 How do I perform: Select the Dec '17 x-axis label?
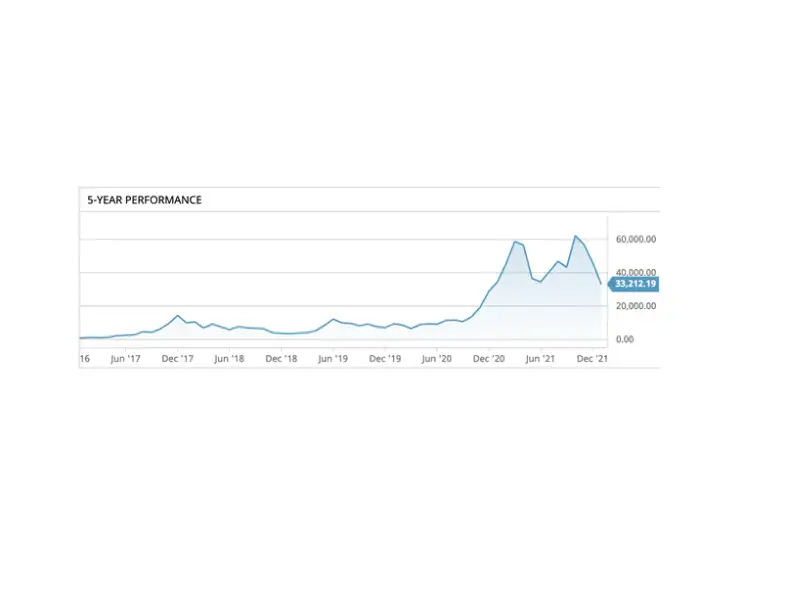[x=177, y=358]
